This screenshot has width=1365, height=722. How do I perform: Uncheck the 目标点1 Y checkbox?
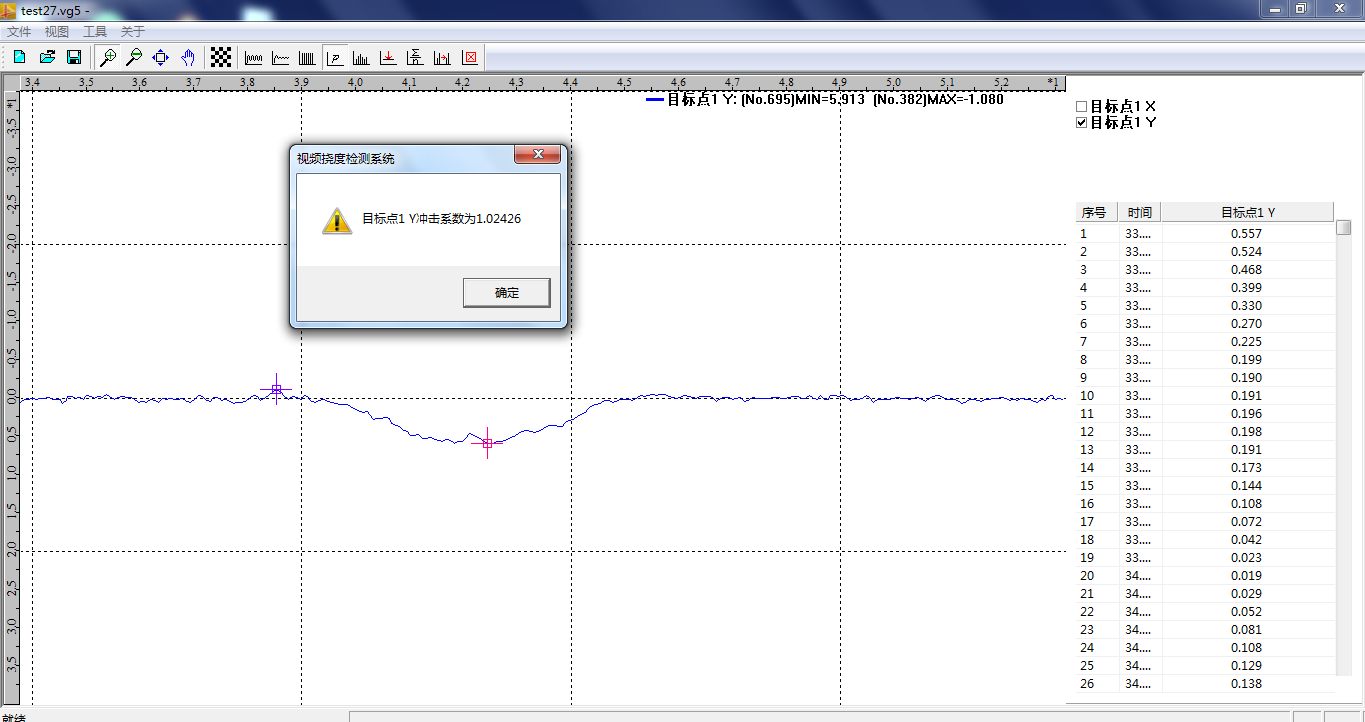click(1081, 122)
